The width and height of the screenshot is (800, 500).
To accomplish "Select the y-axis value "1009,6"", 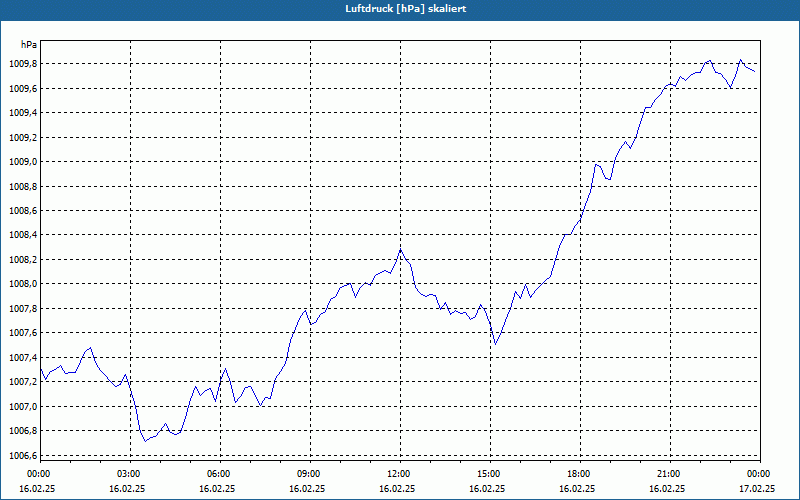I will (x=23, y=89).
